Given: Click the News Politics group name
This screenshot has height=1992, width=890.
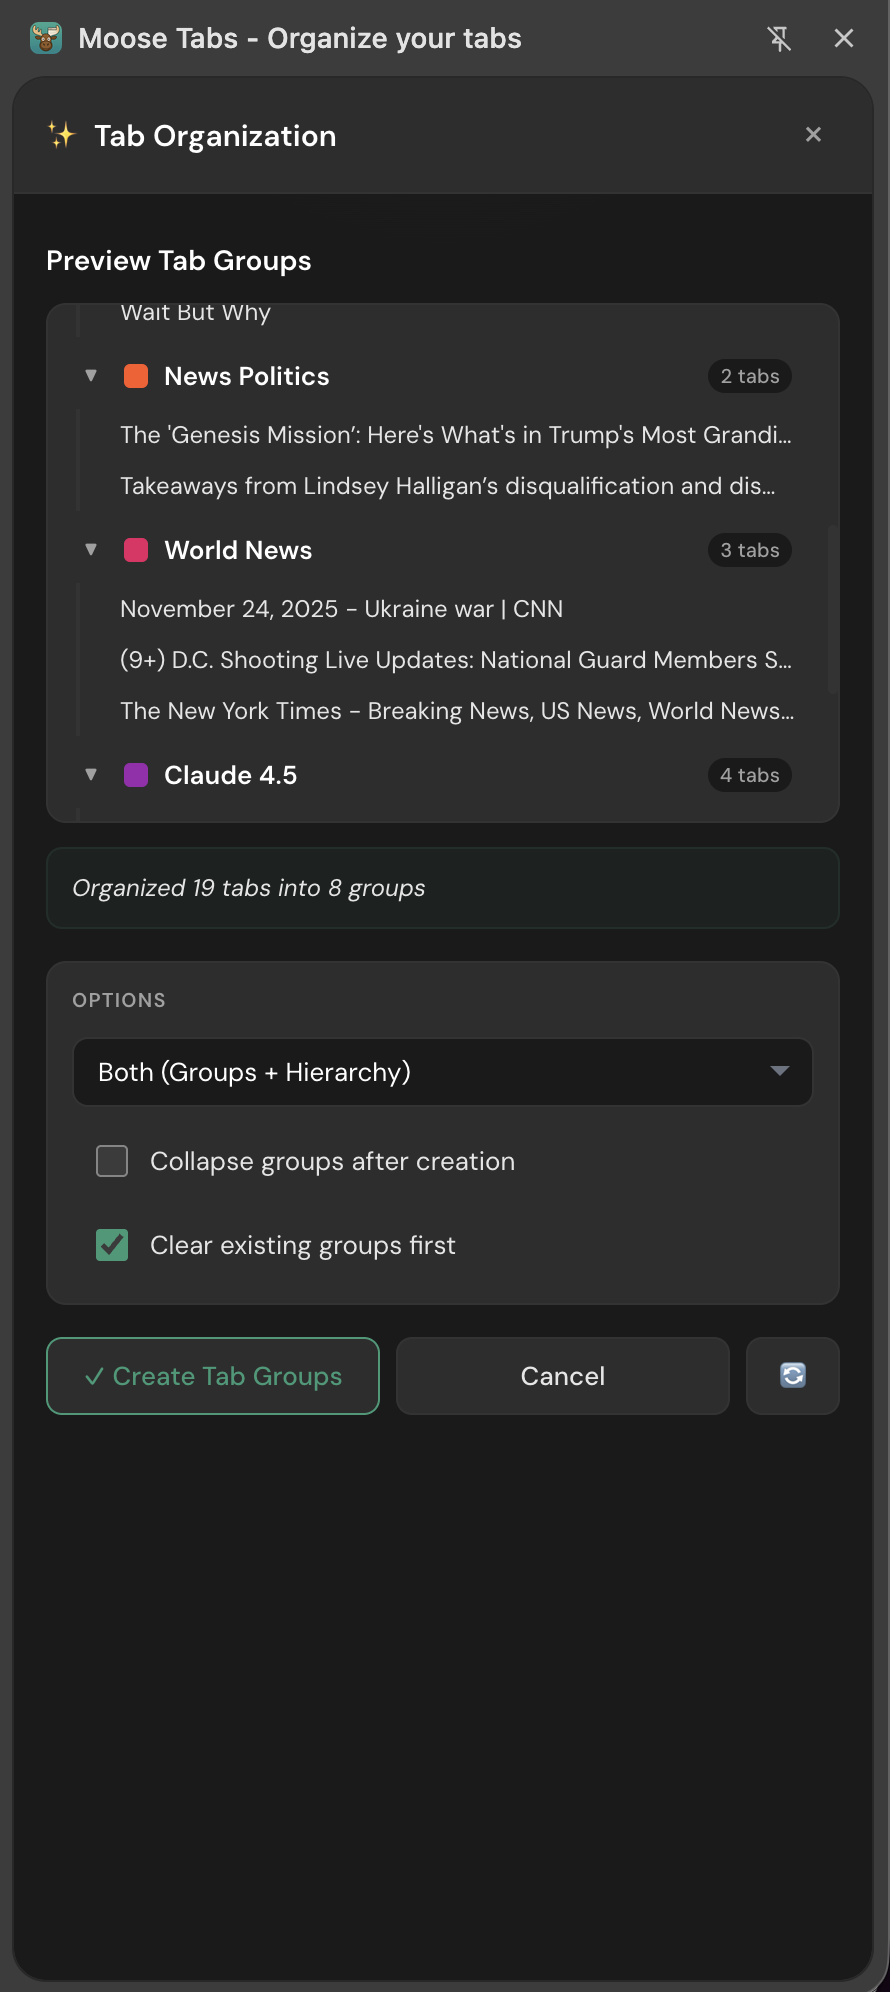Looking at the screenshot, I should pyautogui.click(x=247, y=376).
